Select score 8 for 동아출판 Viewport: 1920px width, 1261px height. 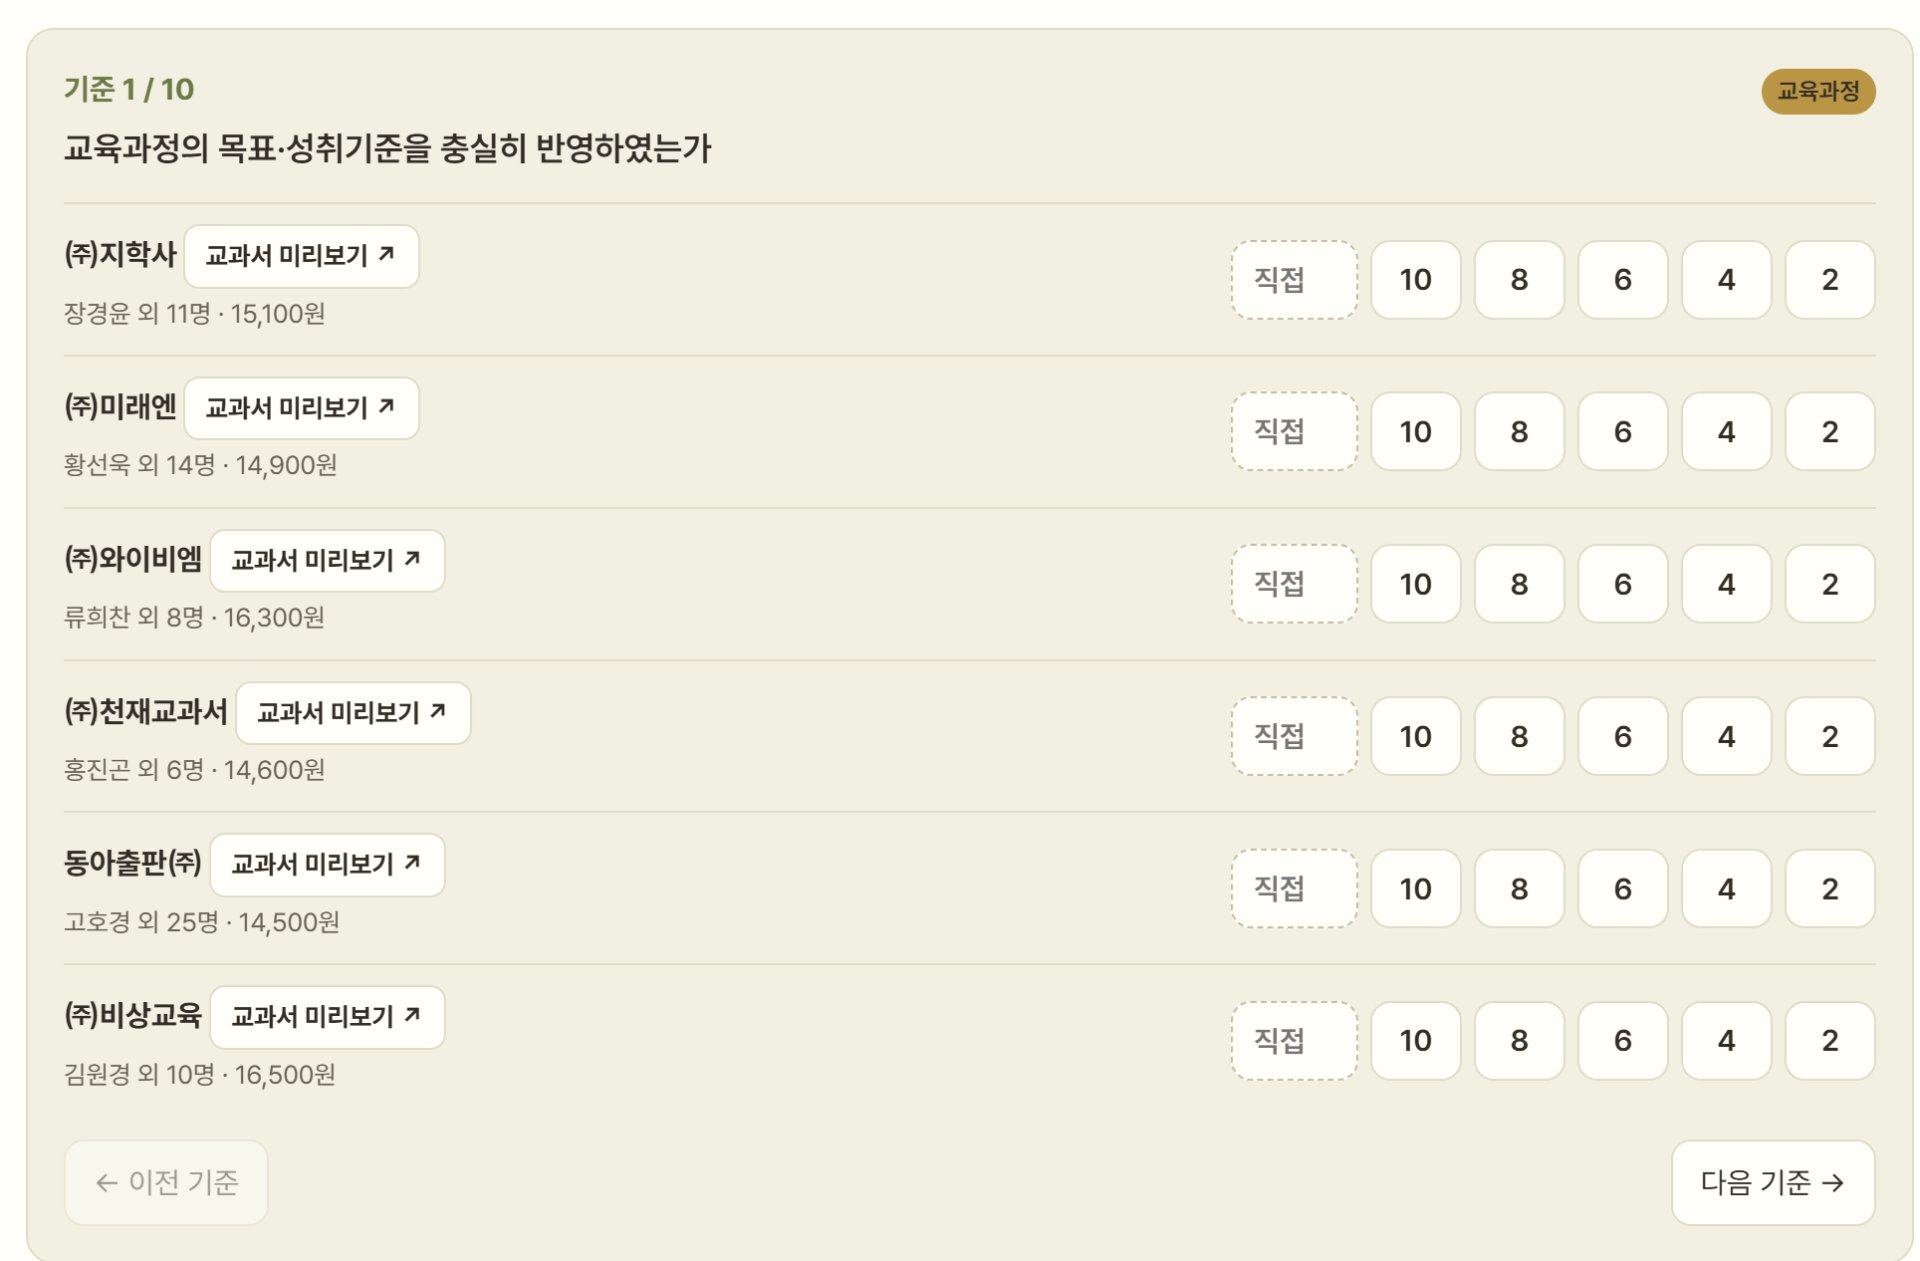tap(1519, 889)
